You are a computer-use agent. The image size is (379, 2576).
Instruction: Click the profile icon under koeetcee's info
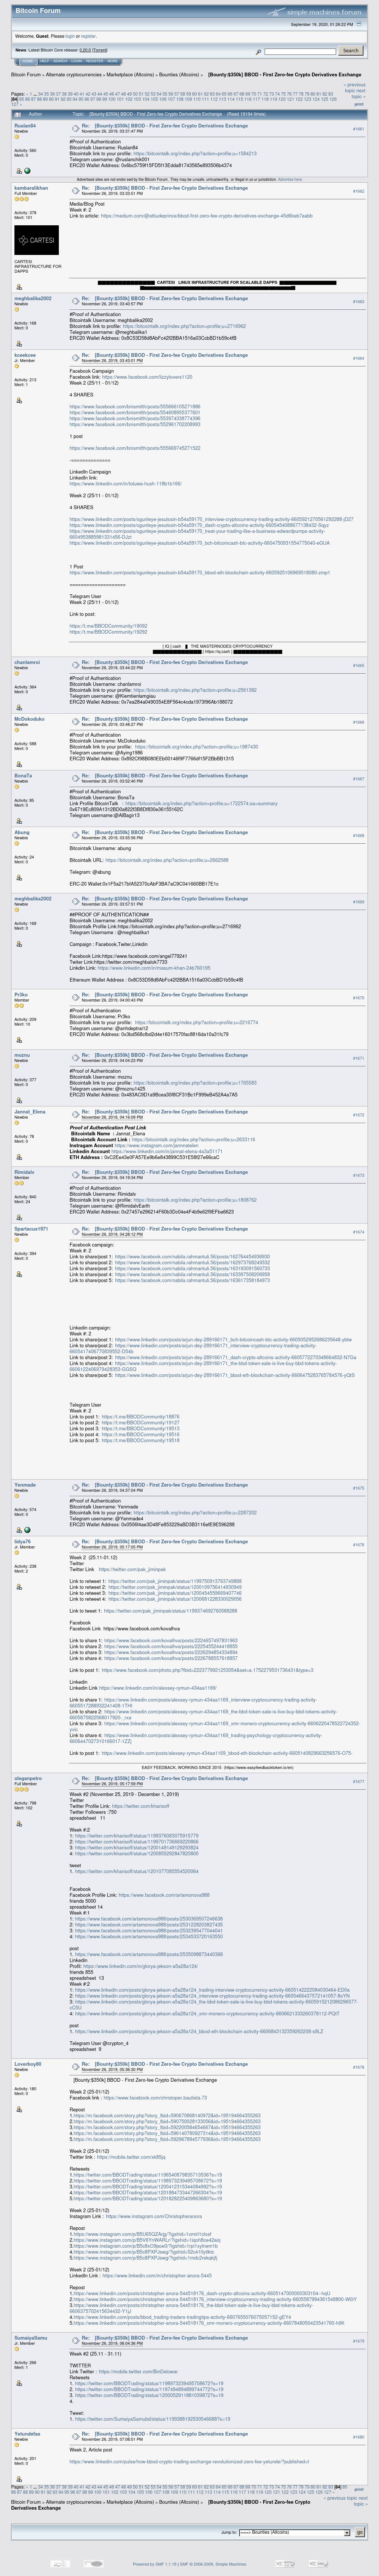(19, 400)
